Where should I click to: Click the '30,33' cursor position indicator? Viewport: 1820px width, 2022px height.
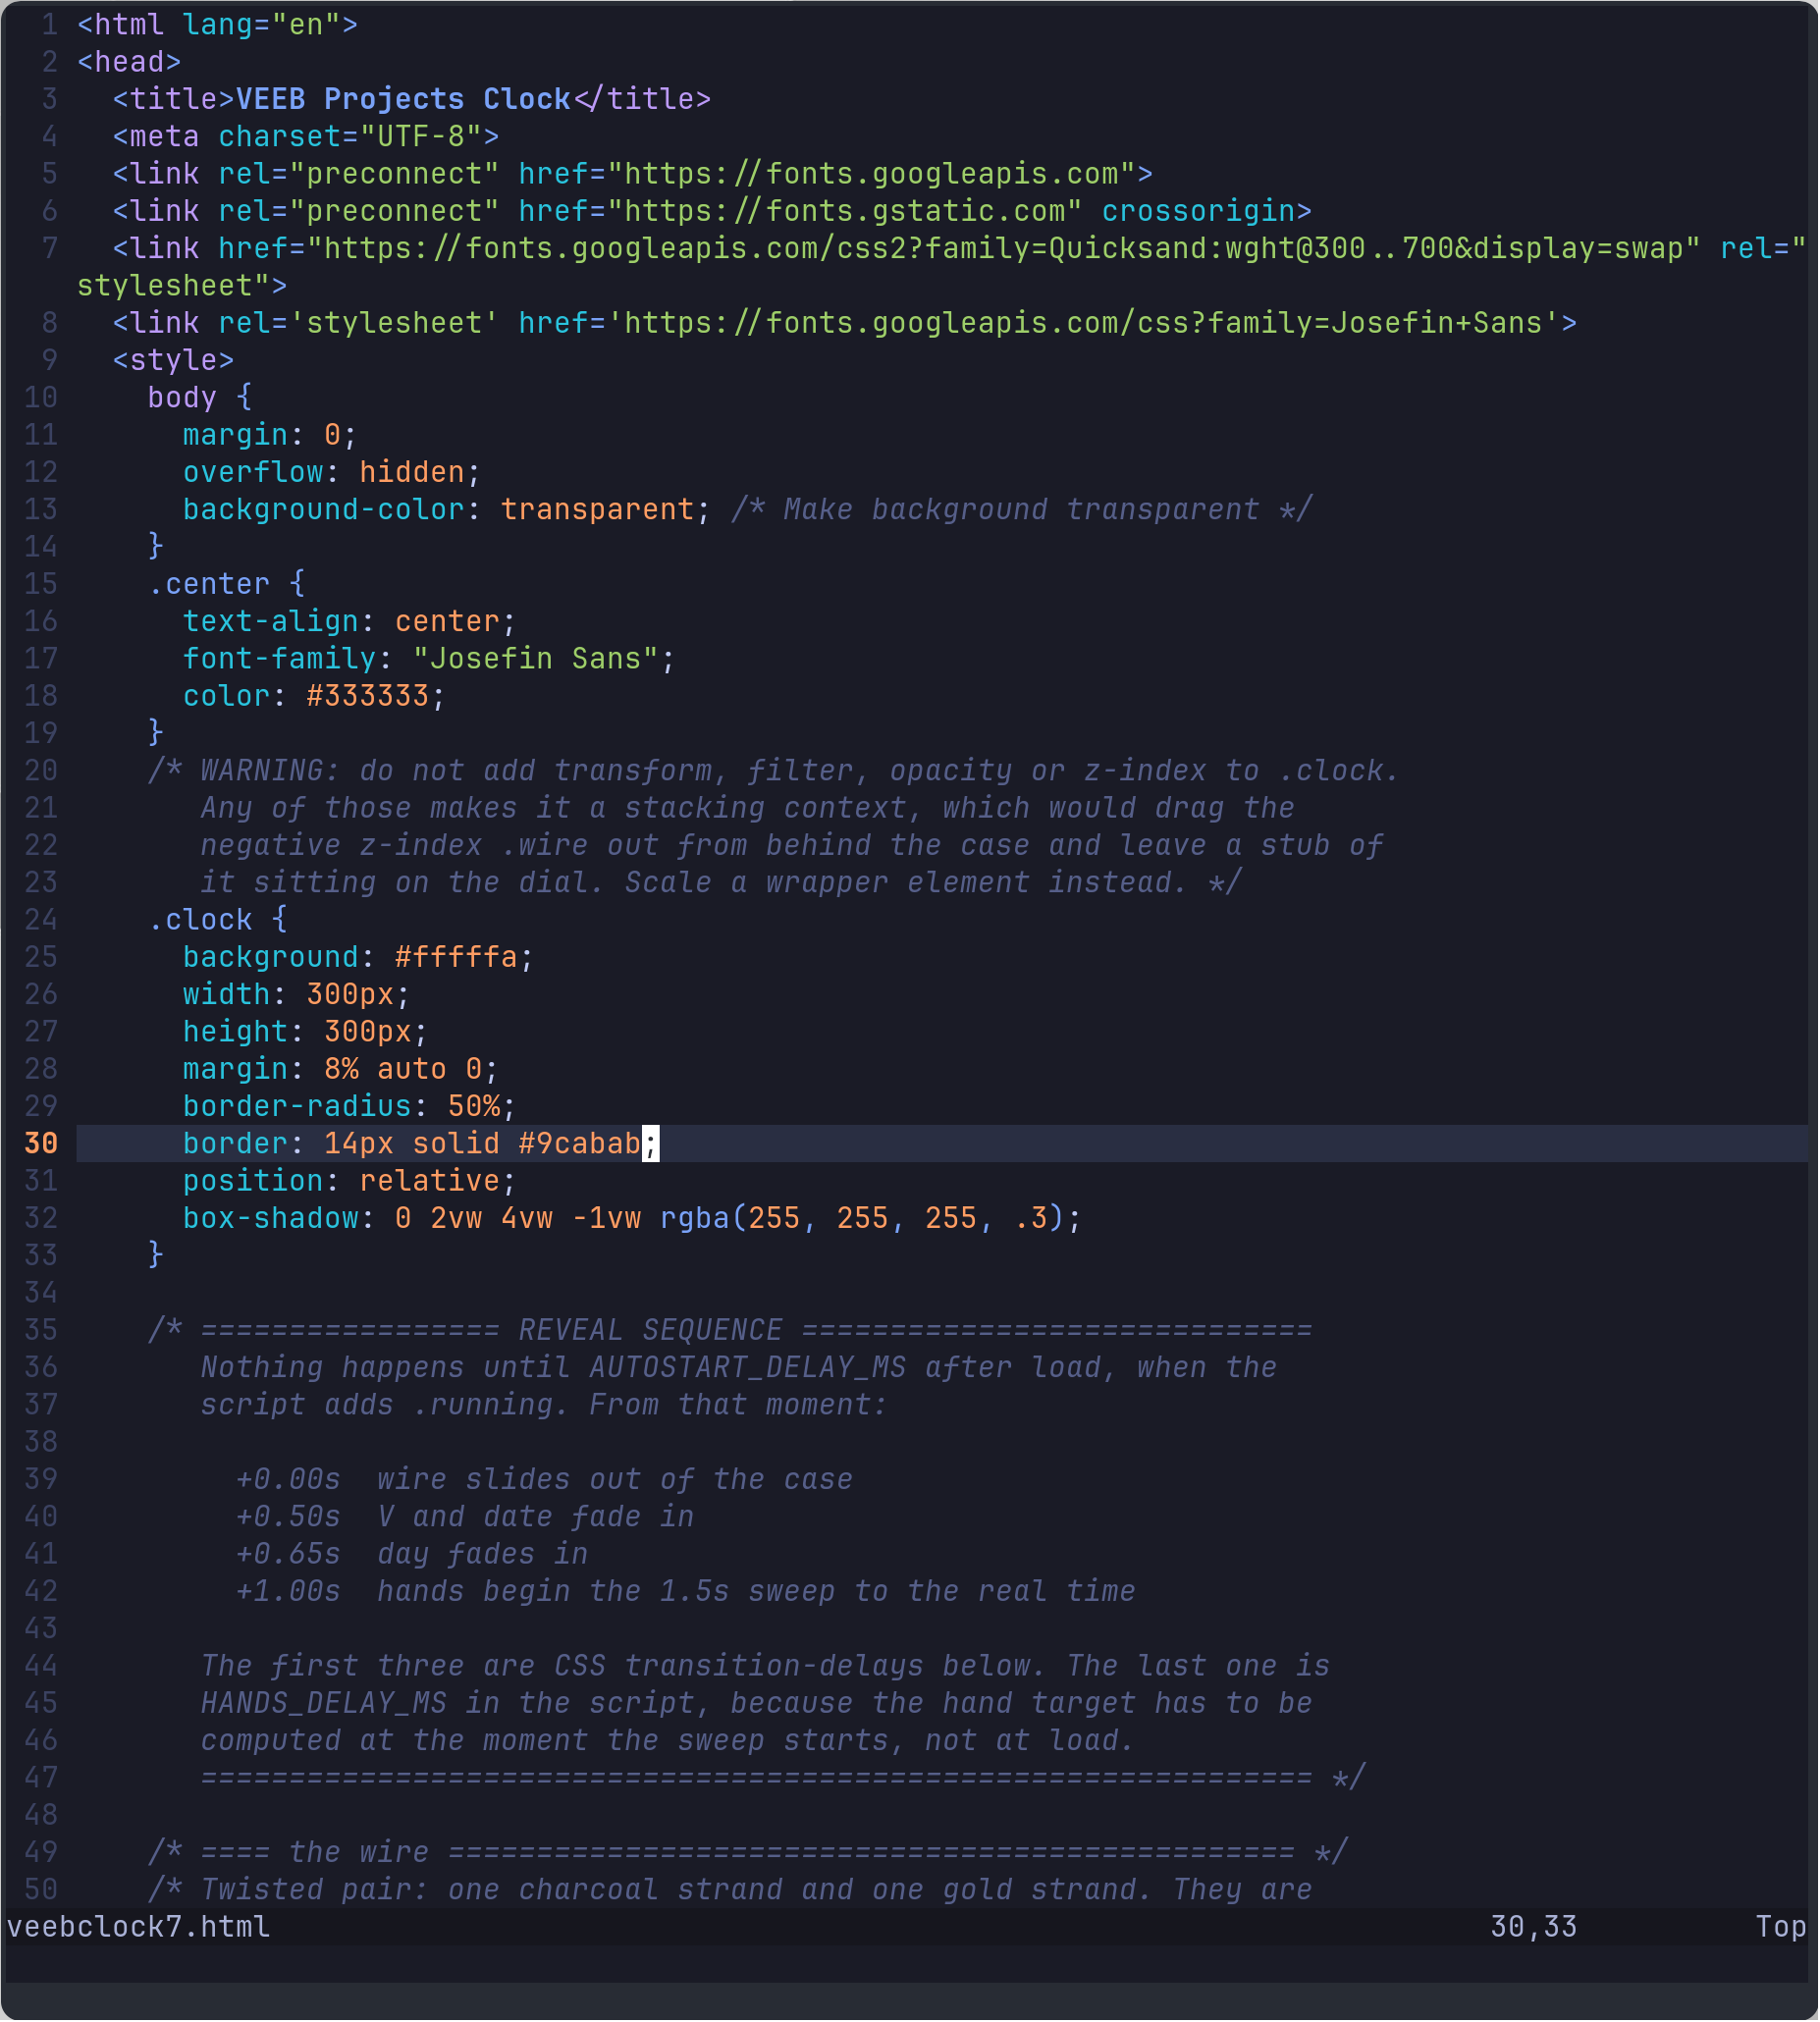[x=1535, y=1929]
